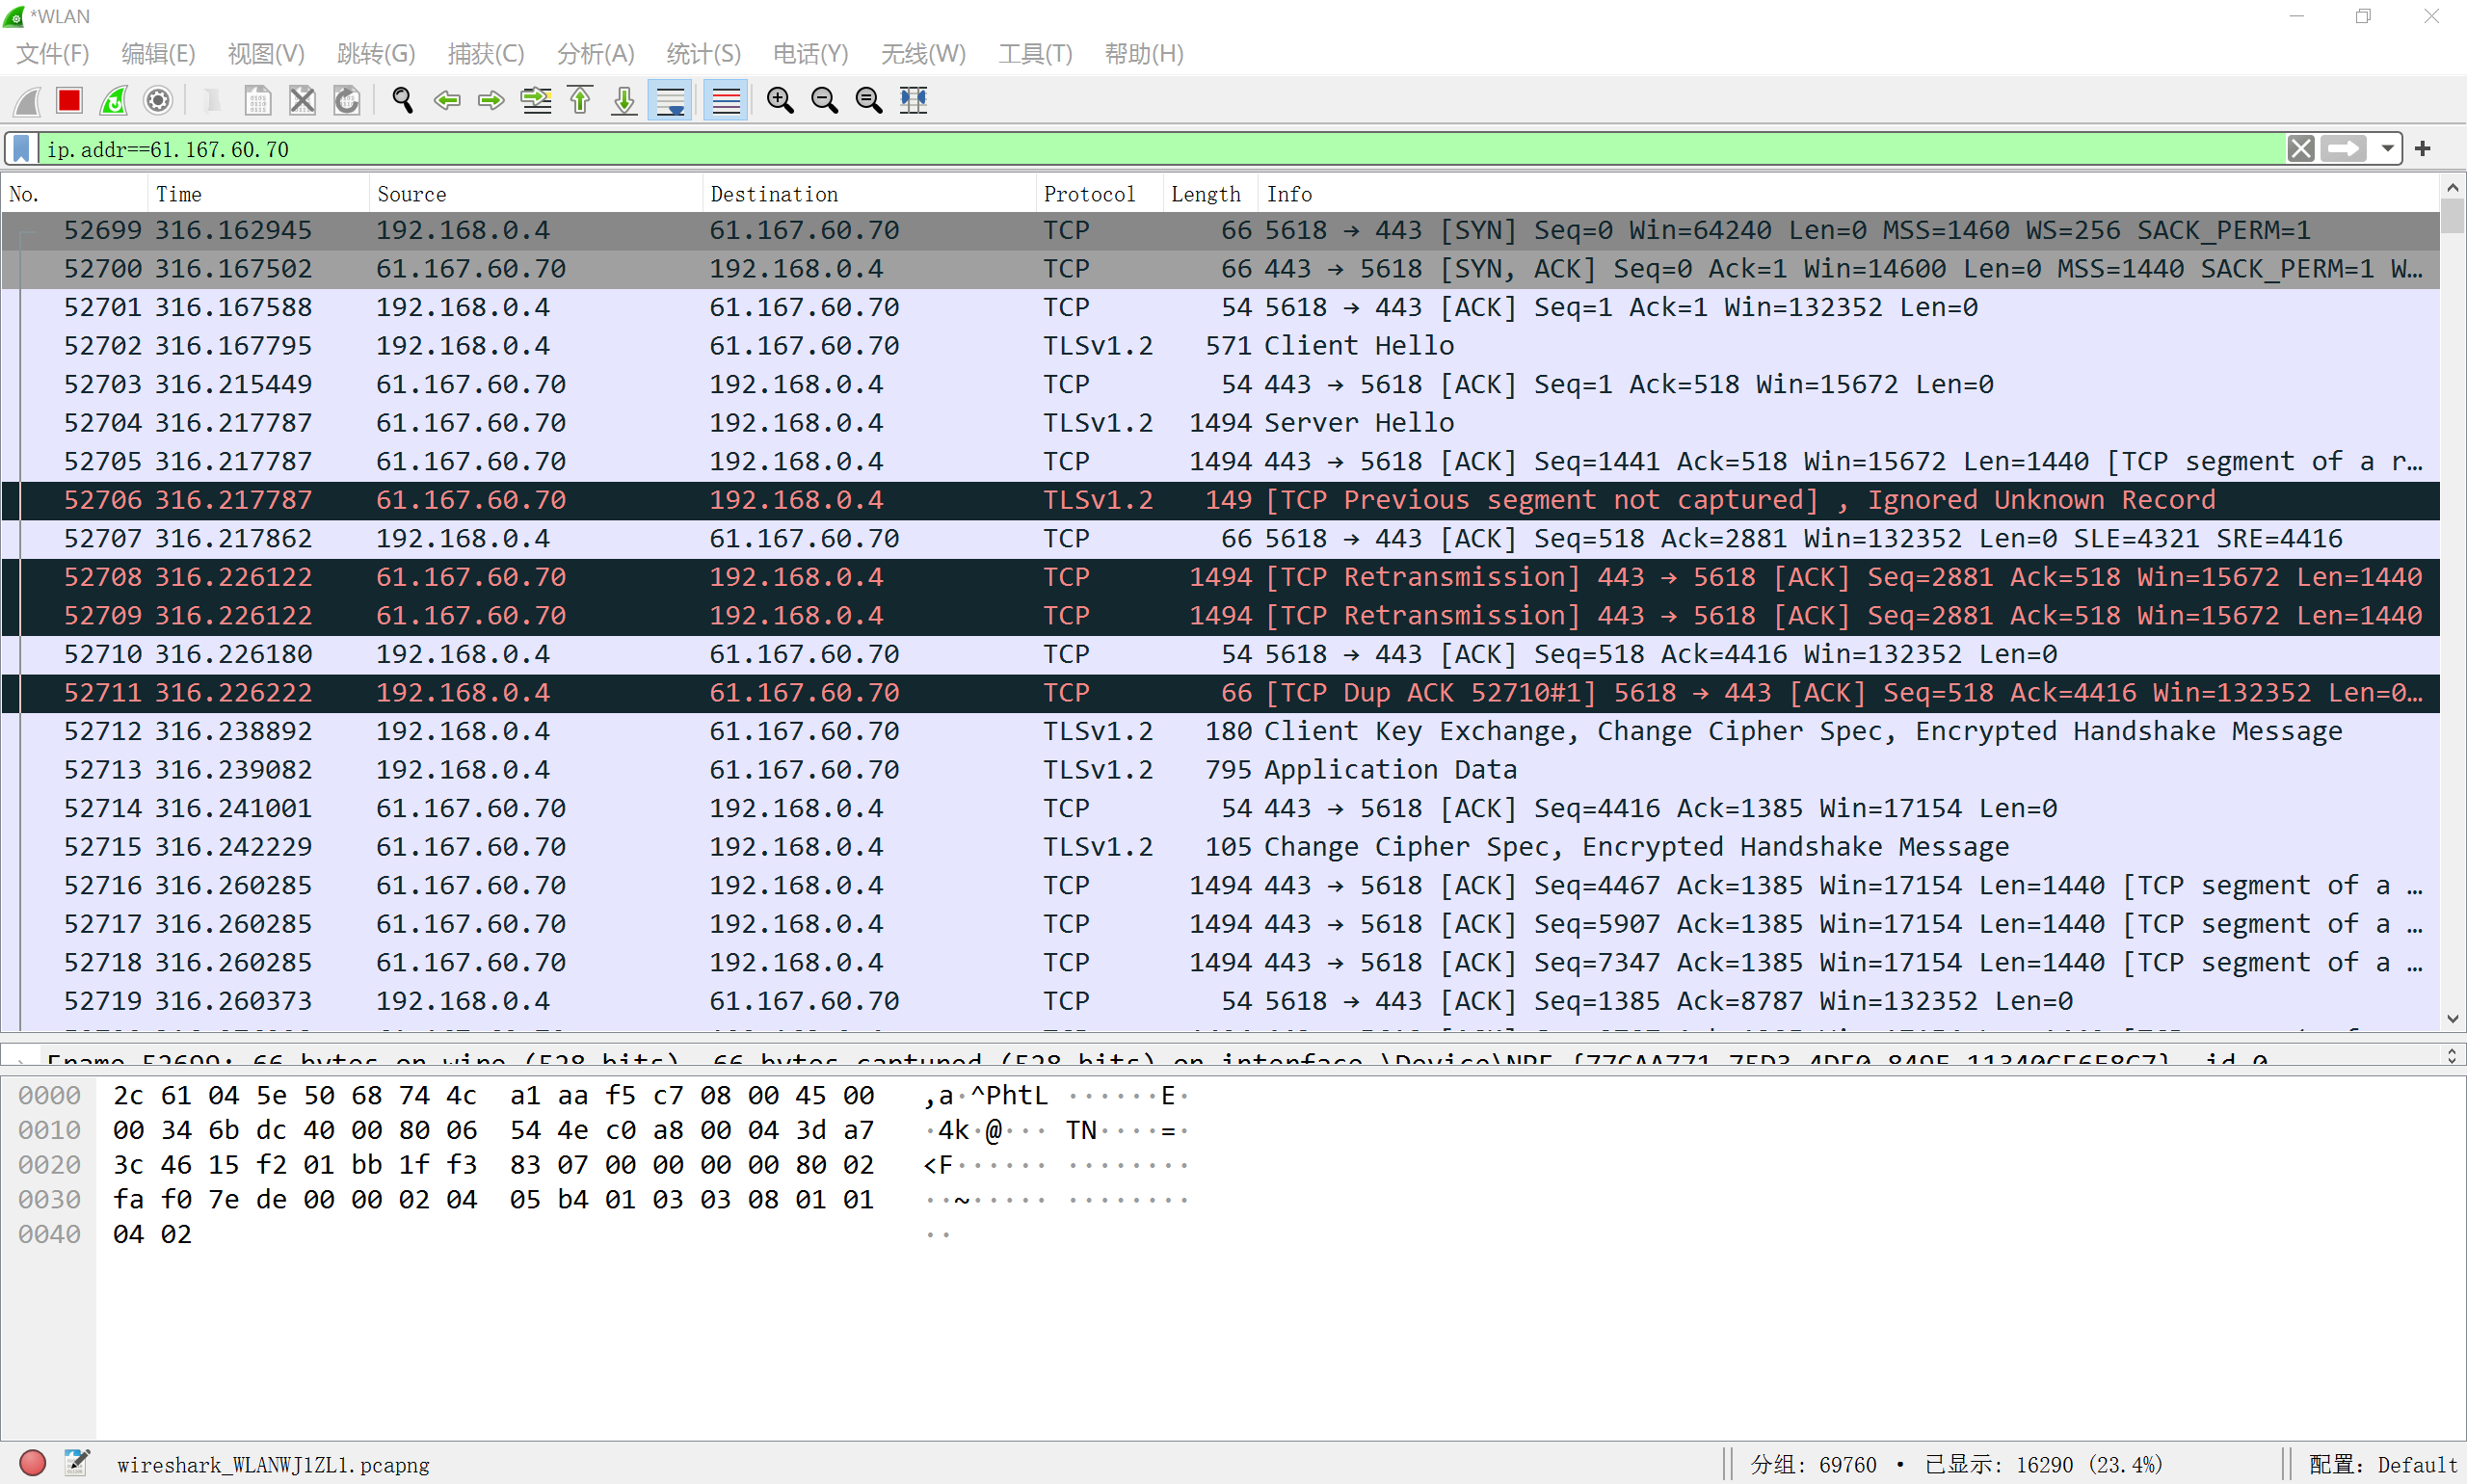The width and height of the screenshot is (2467, 1484).
Task: Select packet 52711 TCP Dup ACK row
Action: (x=1221, y=693)
